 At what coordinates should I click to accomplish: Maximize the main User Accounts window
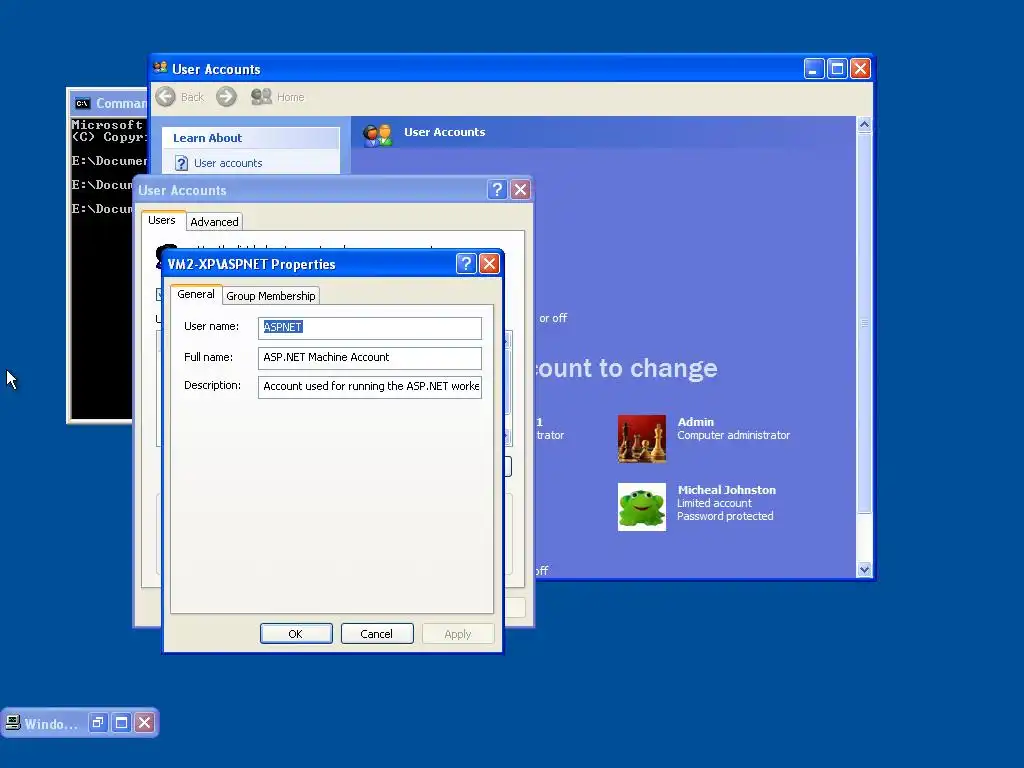coord(837,69)
